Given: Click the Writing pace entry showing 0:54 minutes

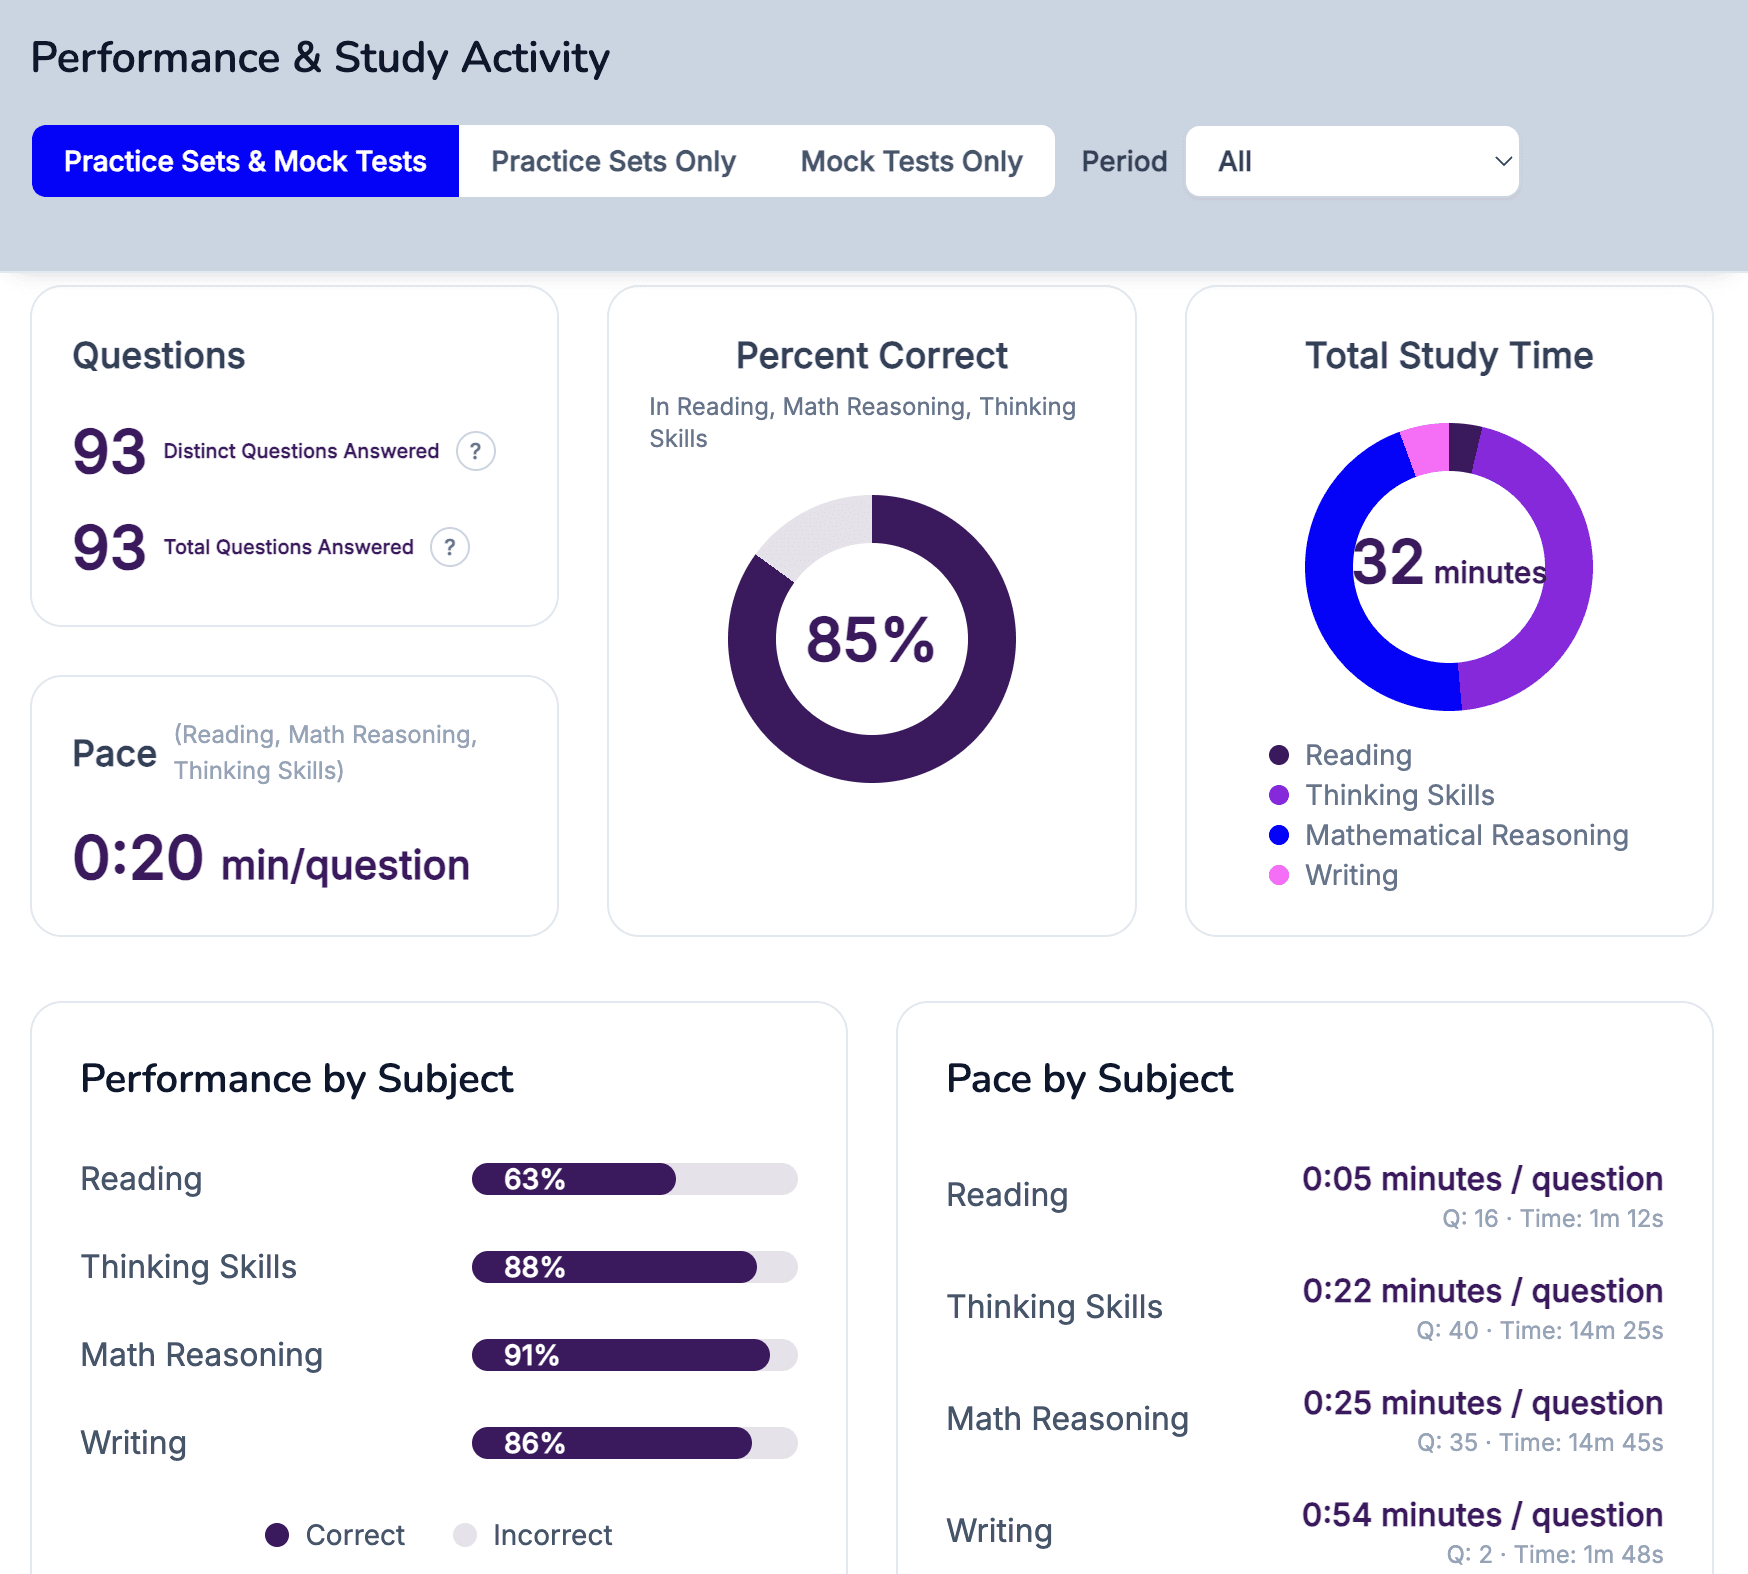Looking at the screenshot, I should click(x=1480, y=1514).
